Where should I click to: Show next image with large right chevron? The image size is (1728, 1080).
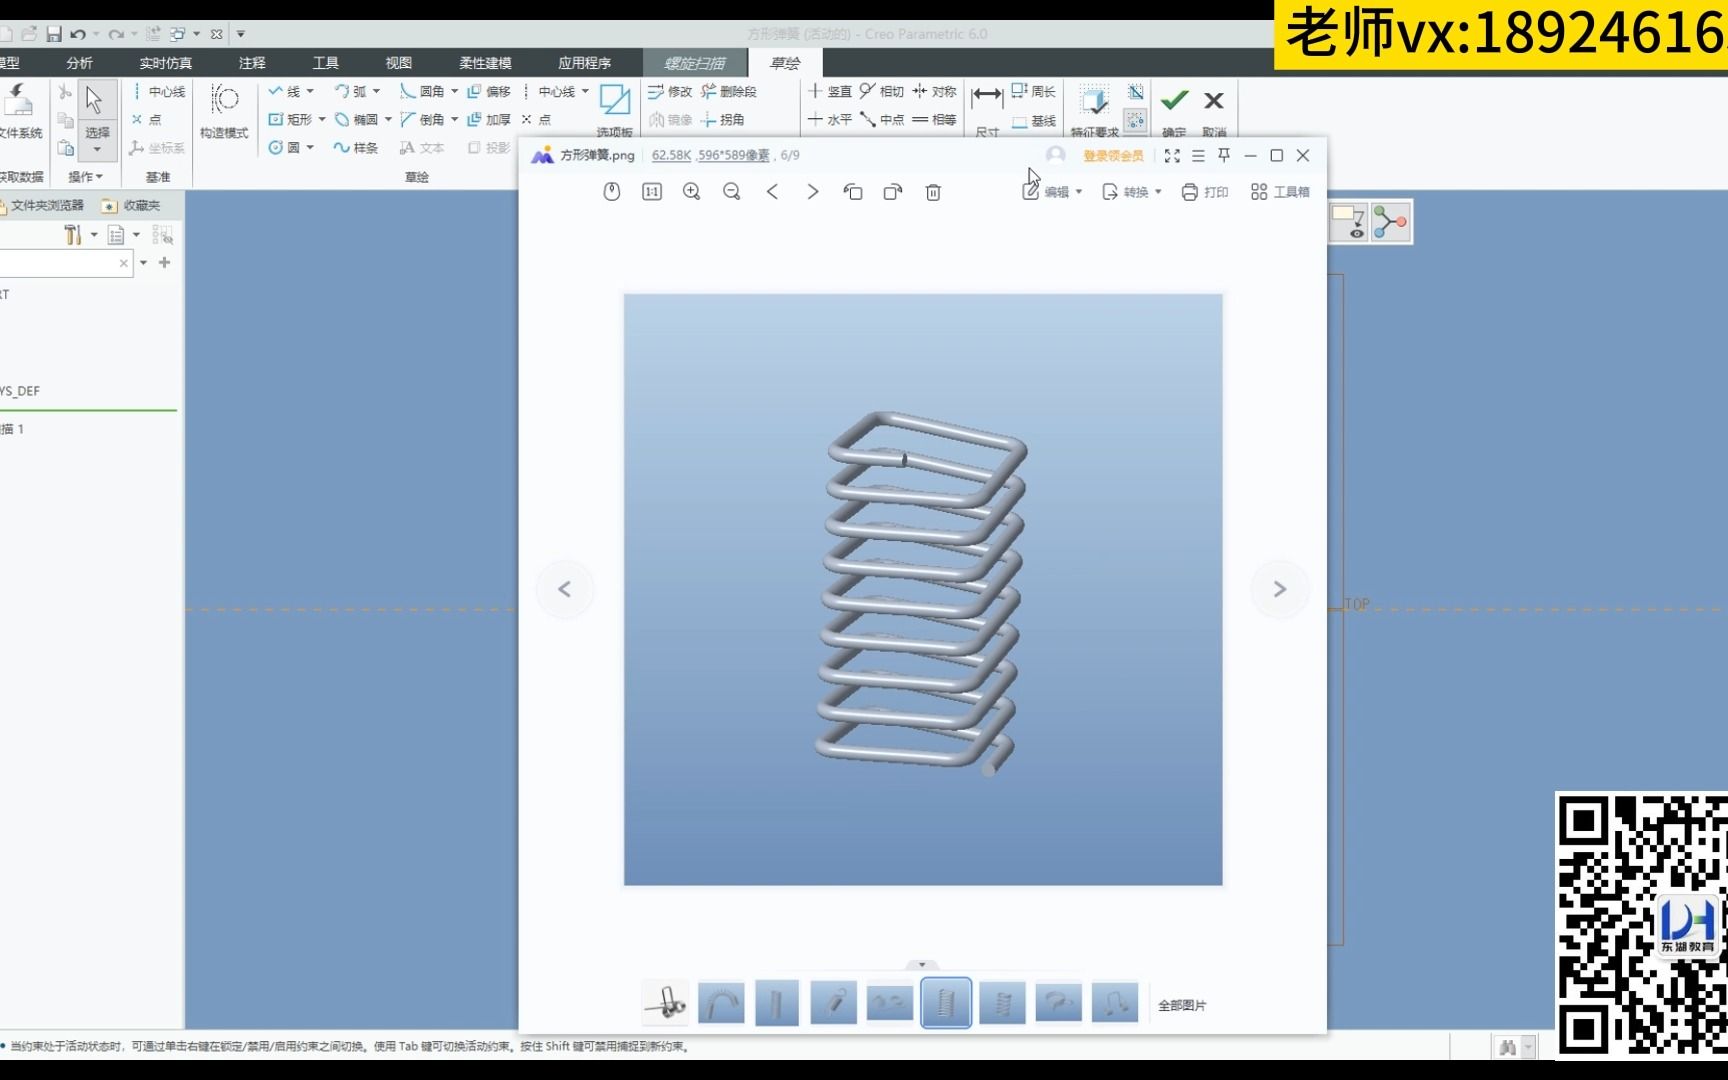(x=1279, y=589)
